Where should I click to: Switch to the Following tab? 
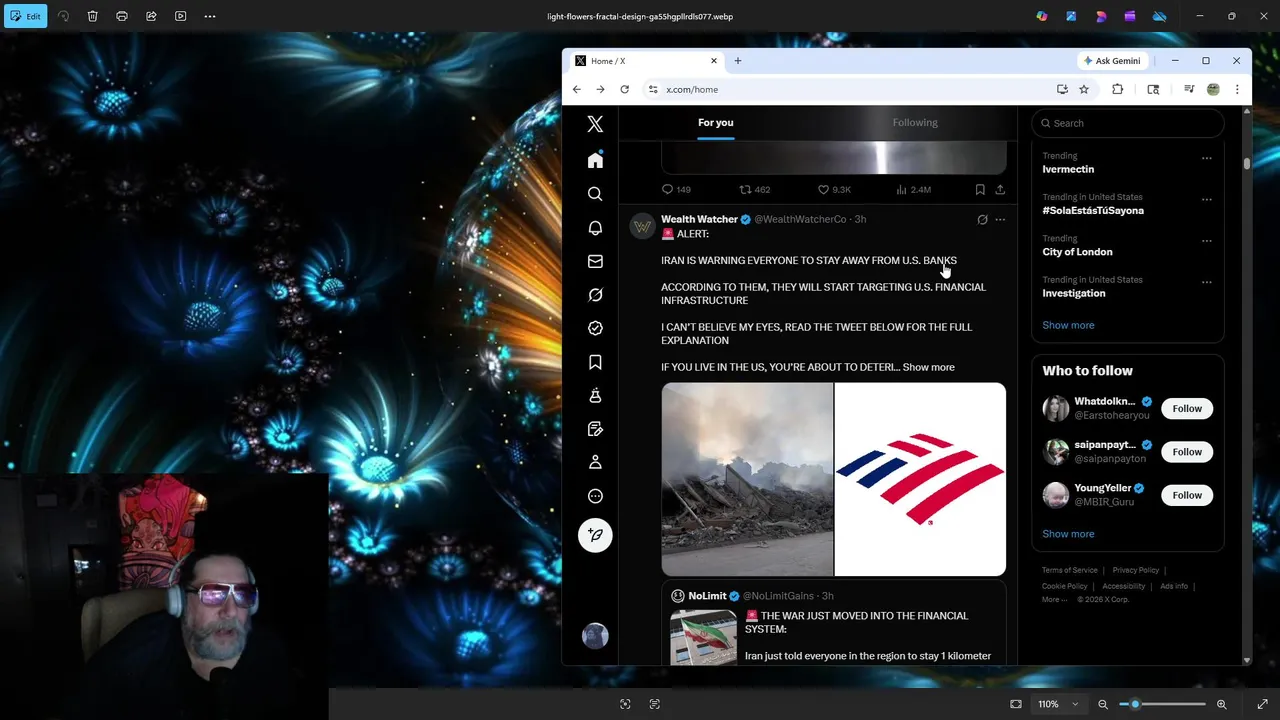[915, 122]
